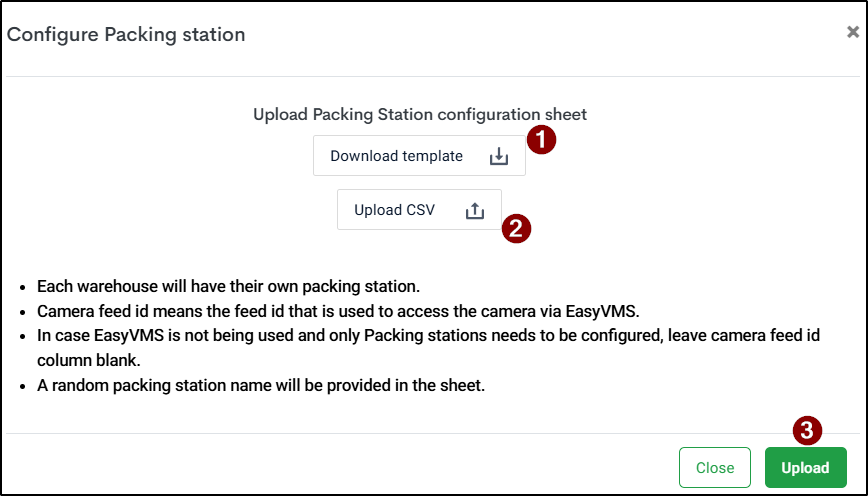The width and height of the screenshot is (868, 496).
Task: Click the random packing station name note
Action: point(261,385)
